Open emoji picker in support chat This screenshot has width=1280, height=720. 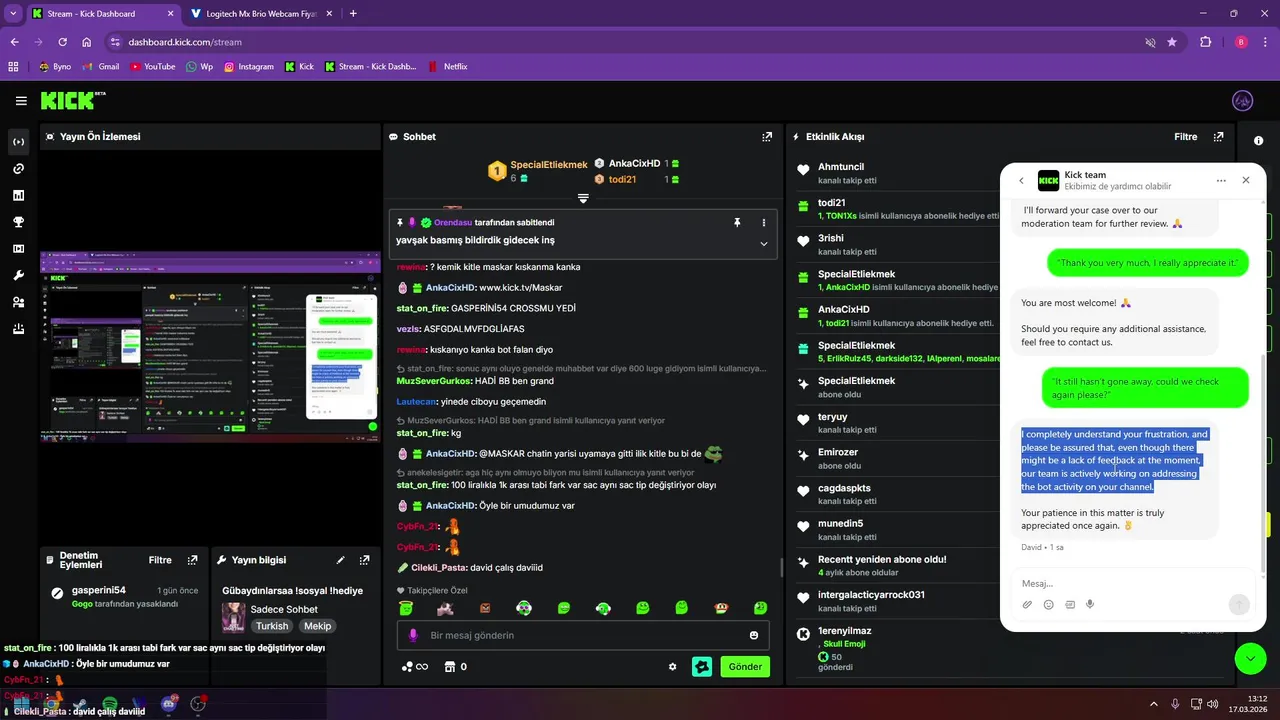[x=1048, y=605]
